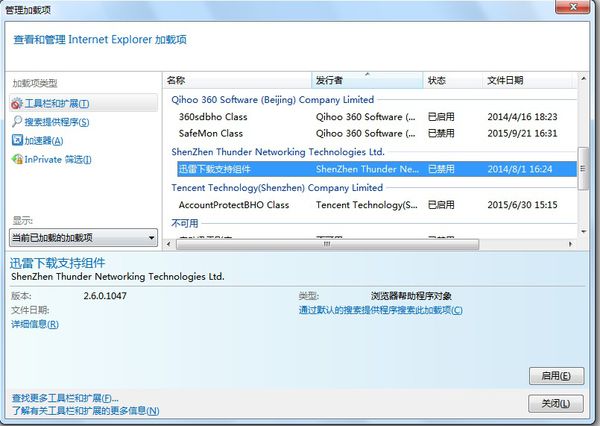The image size is (600, 426).
Task: Sort by the 名称 column header
Action: [x=237, y=80]
